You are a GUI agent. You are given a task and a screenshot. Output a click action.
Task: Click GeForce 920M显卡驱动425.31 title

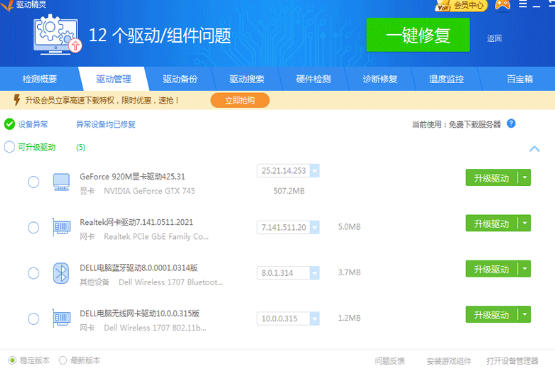[132, 177]
